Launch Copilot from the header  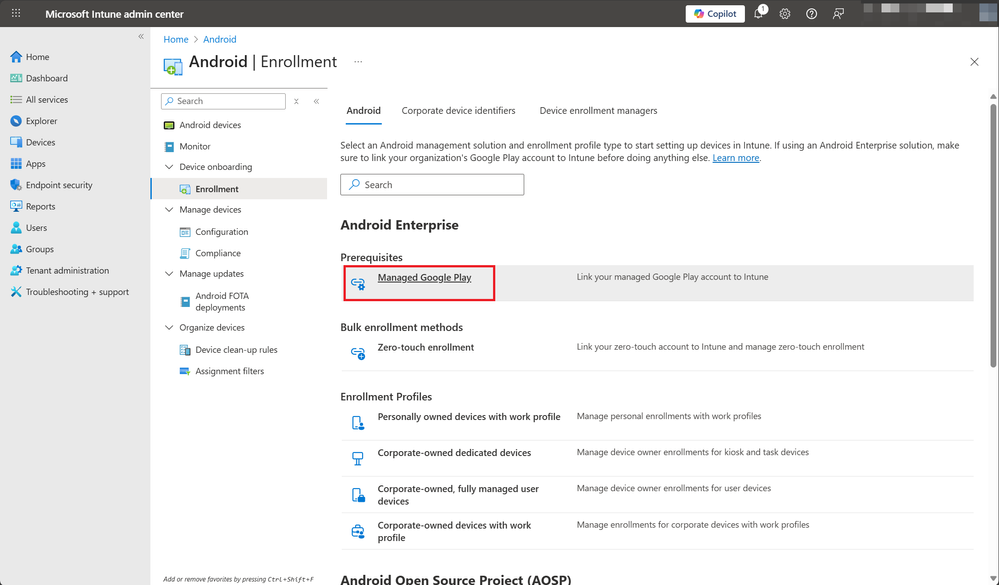point(715,14)
